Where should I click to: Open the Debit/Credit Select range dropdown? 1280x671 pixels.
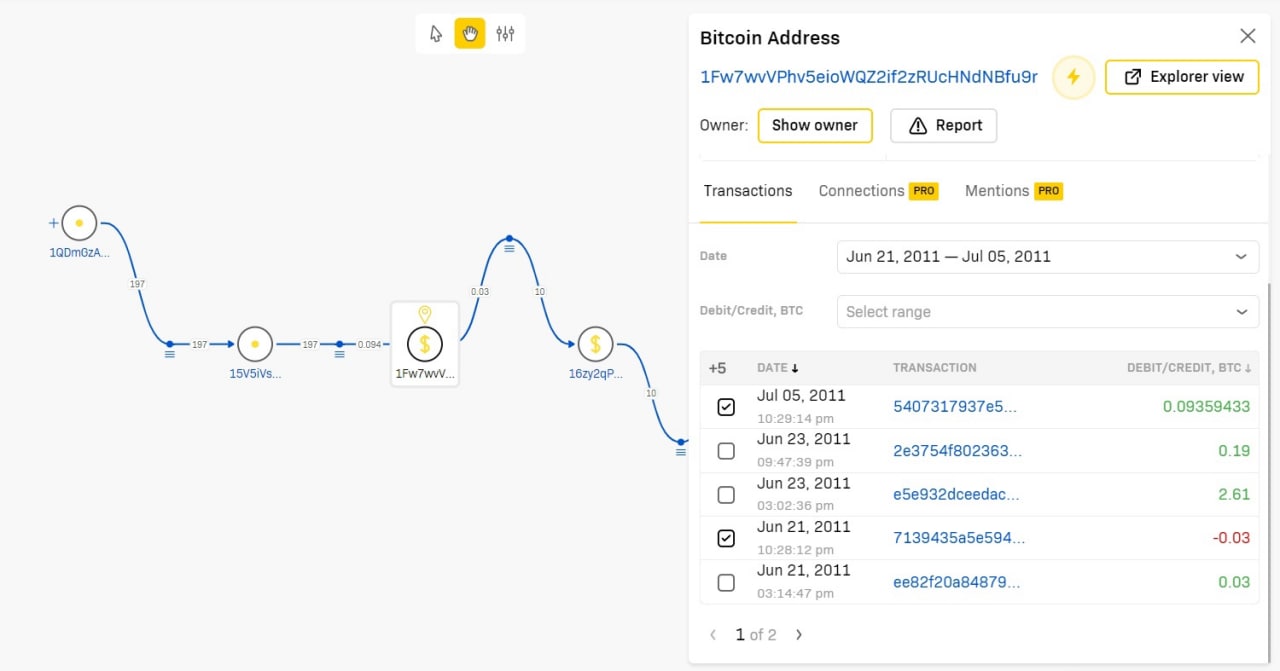1047,312
